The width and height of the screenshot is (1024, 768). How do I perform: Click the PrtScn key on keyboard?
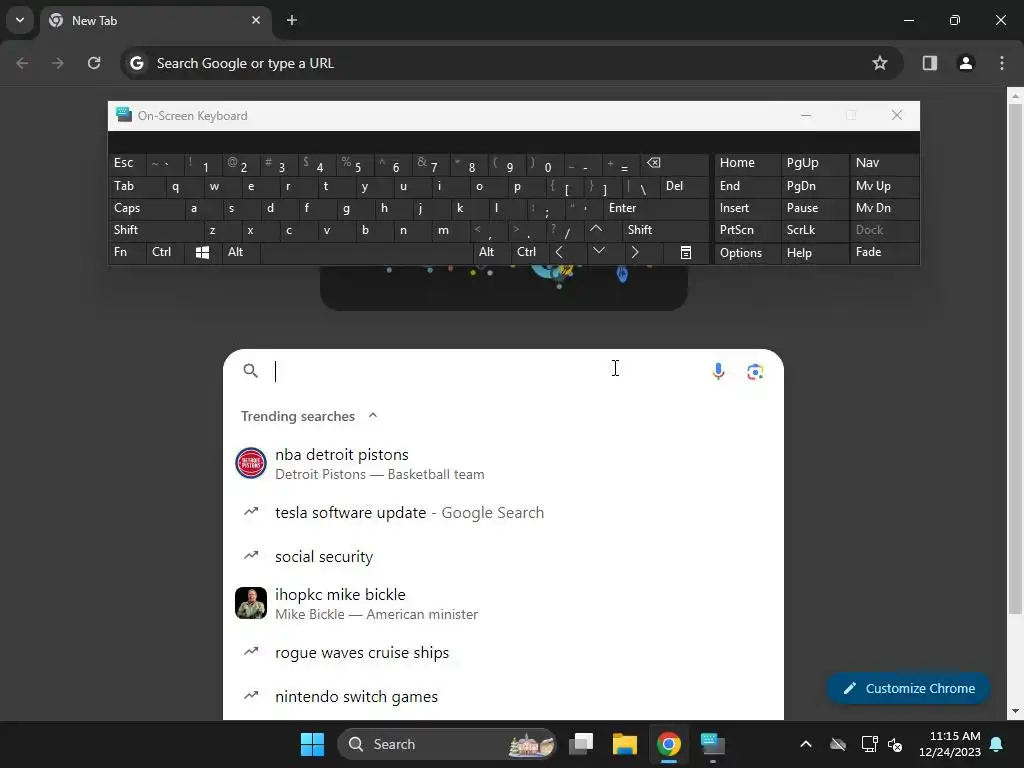tap(747, 230)
